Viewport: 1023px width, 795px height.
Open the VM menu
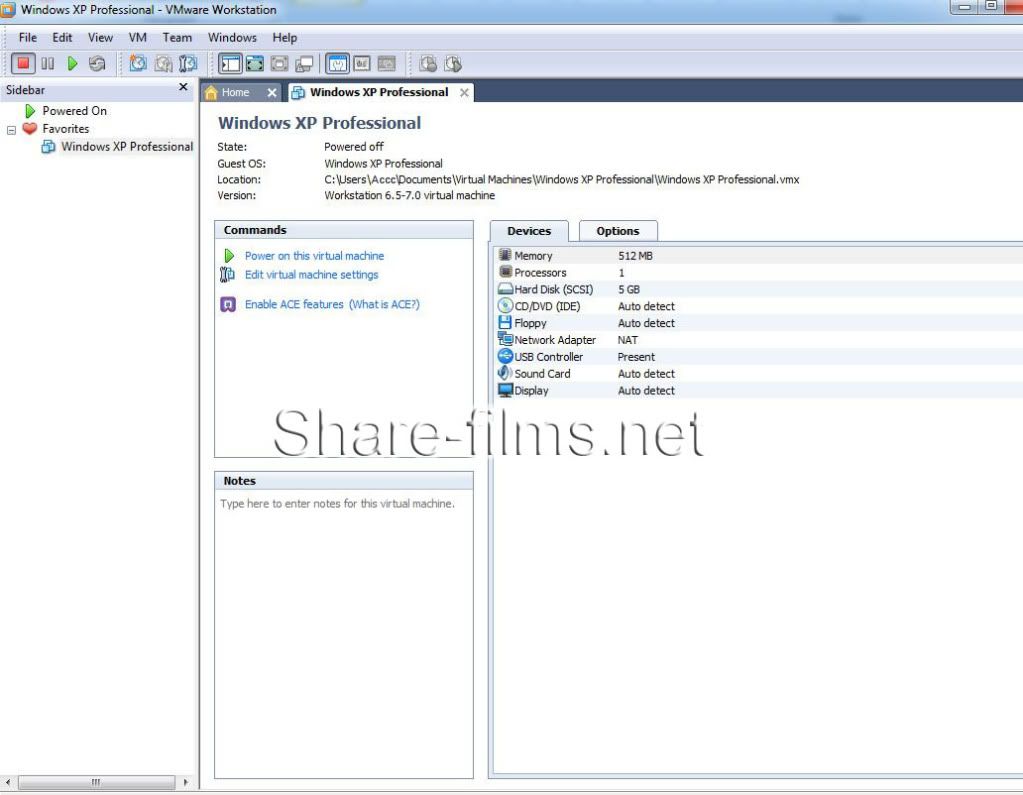point(137,38)
